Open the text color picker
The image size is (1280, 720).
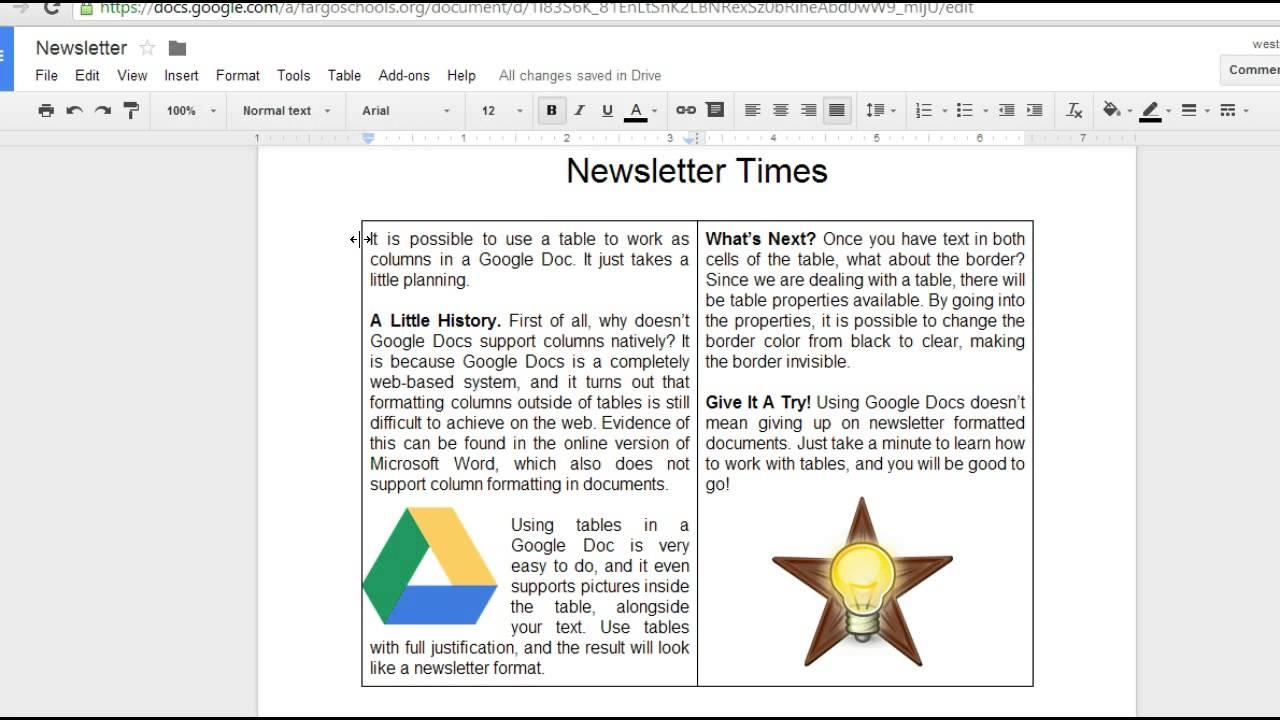pos(641,111)
